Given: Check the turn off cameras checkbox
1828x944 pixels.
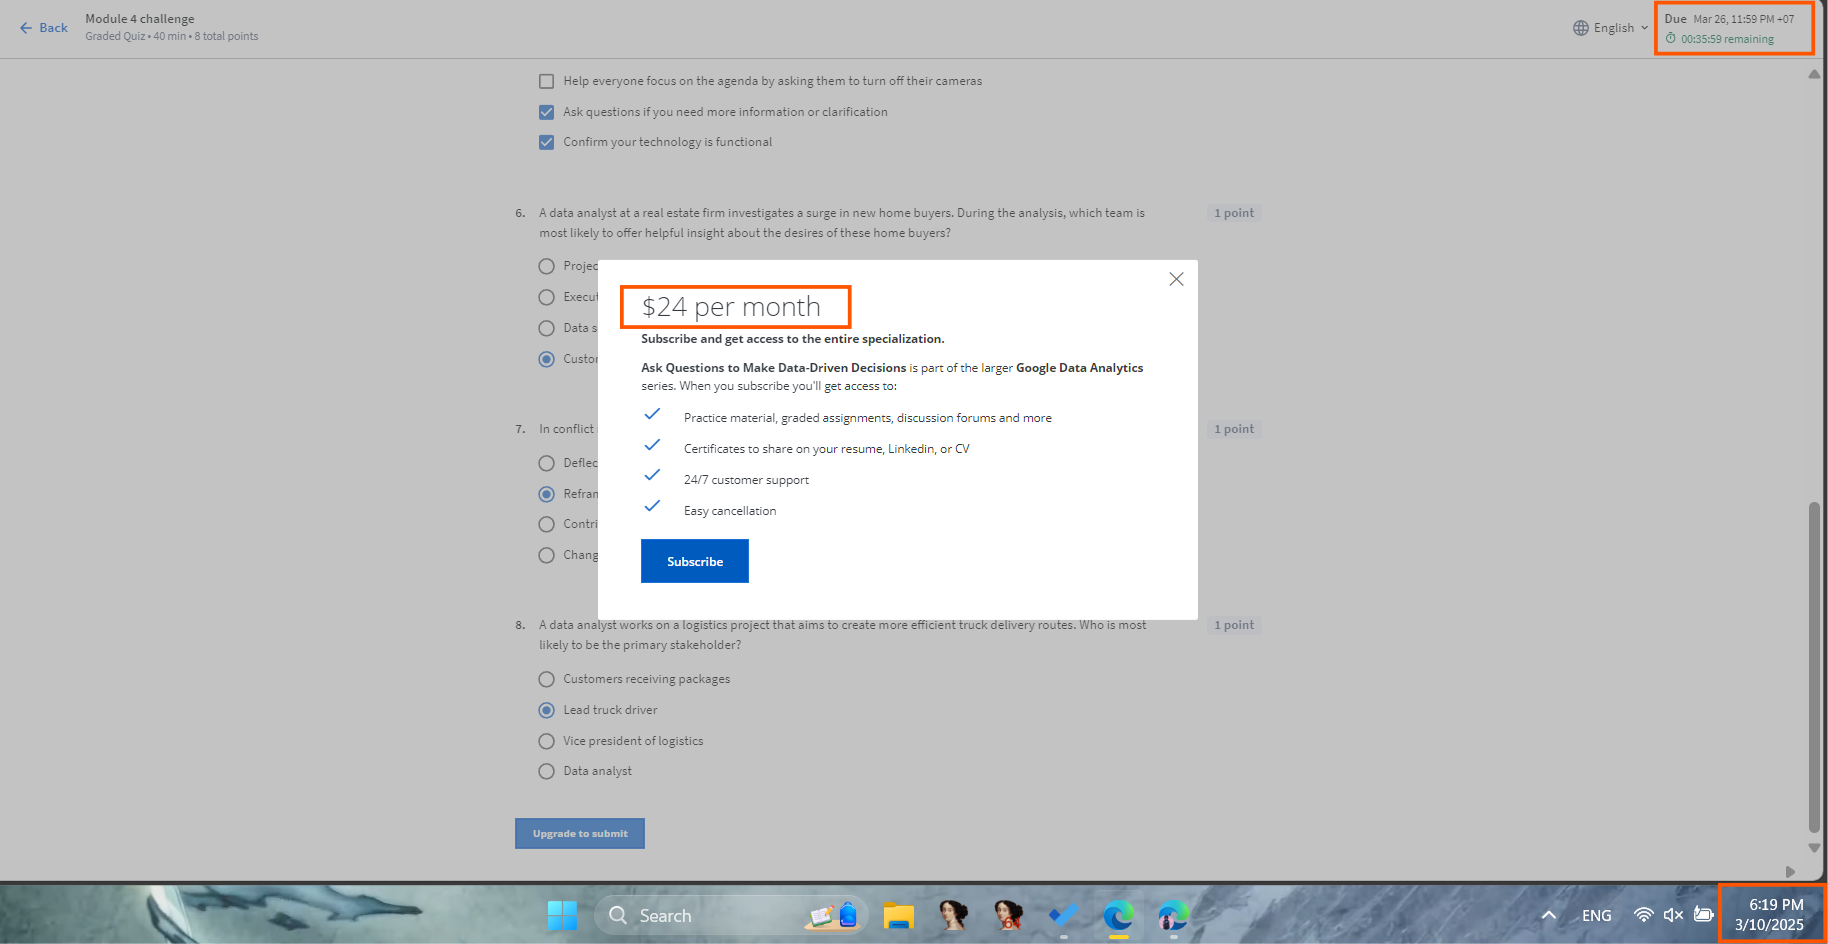Looking at the screenshot, I should coord(547,81).
